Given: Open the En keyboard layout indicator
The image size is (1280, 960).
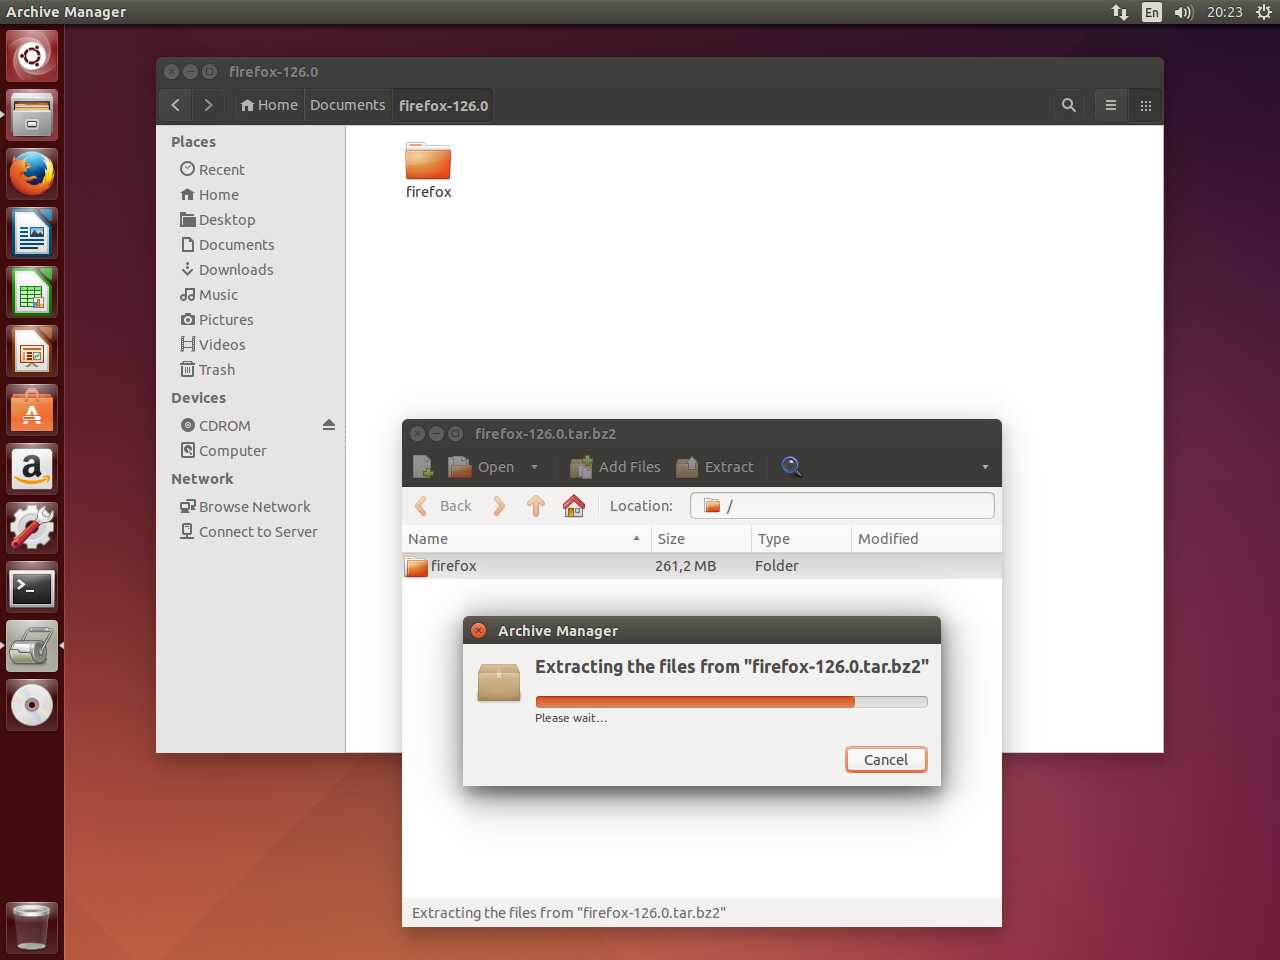Looking at the screenshot, I should pos(1152,12).
